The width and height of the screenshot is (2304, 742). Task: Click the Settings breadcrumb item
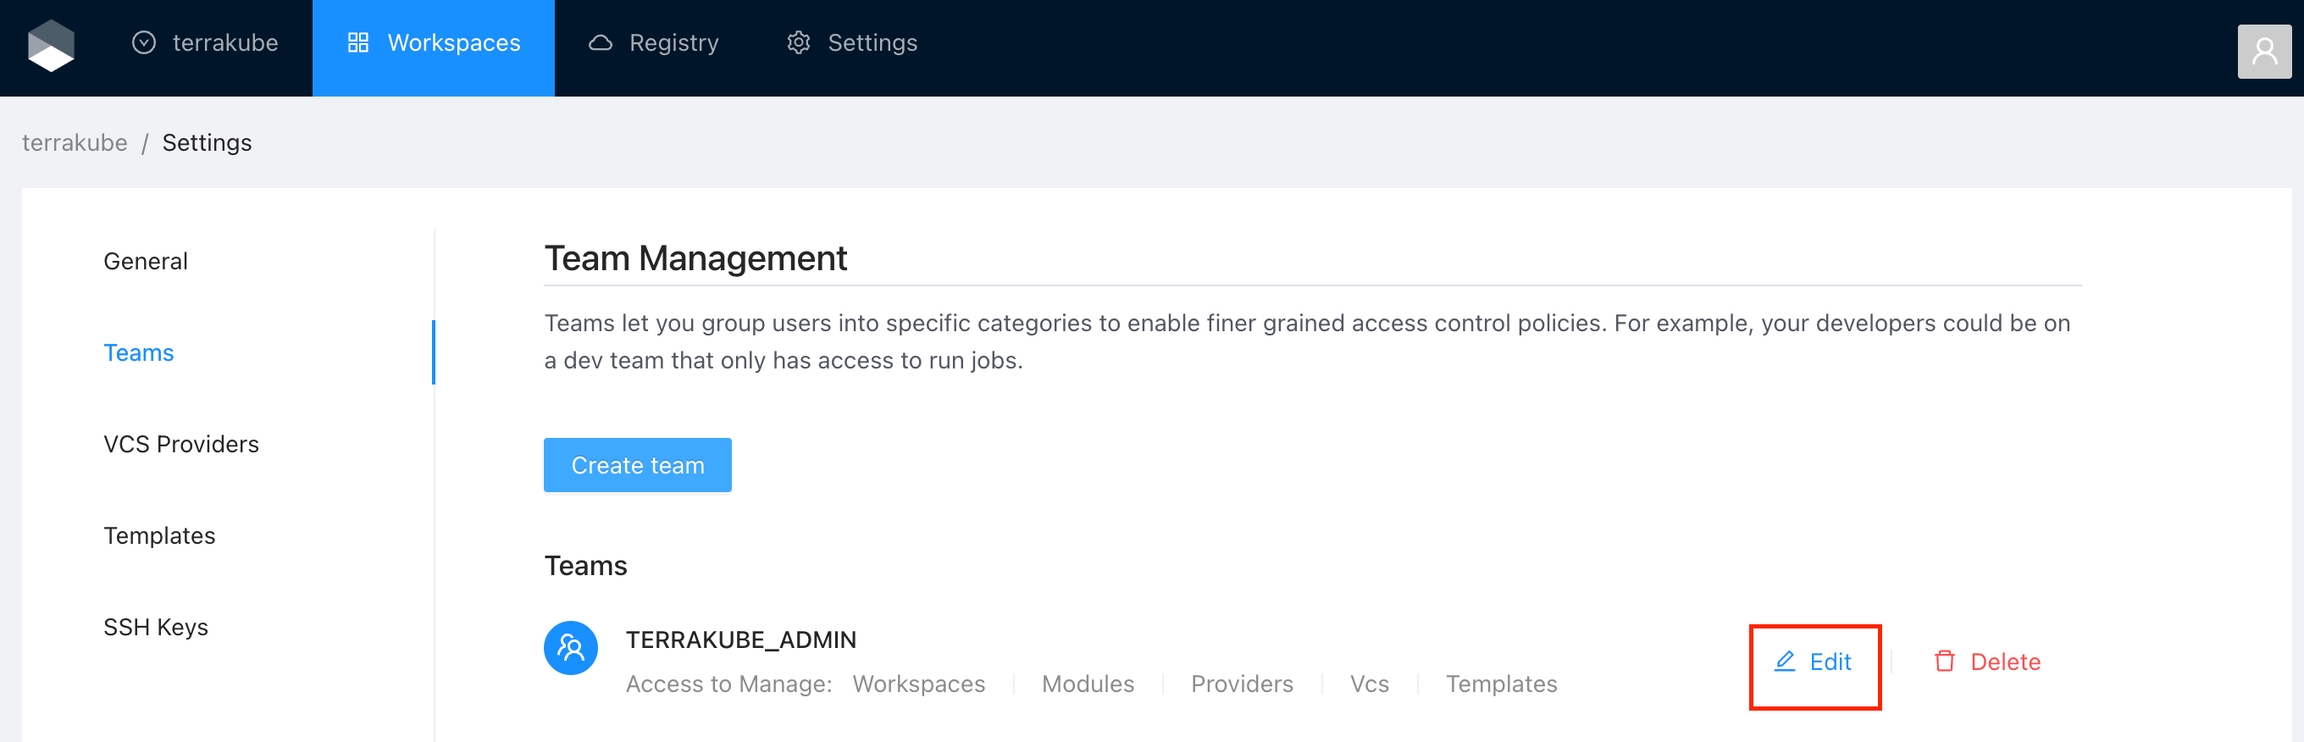[207, 143]
